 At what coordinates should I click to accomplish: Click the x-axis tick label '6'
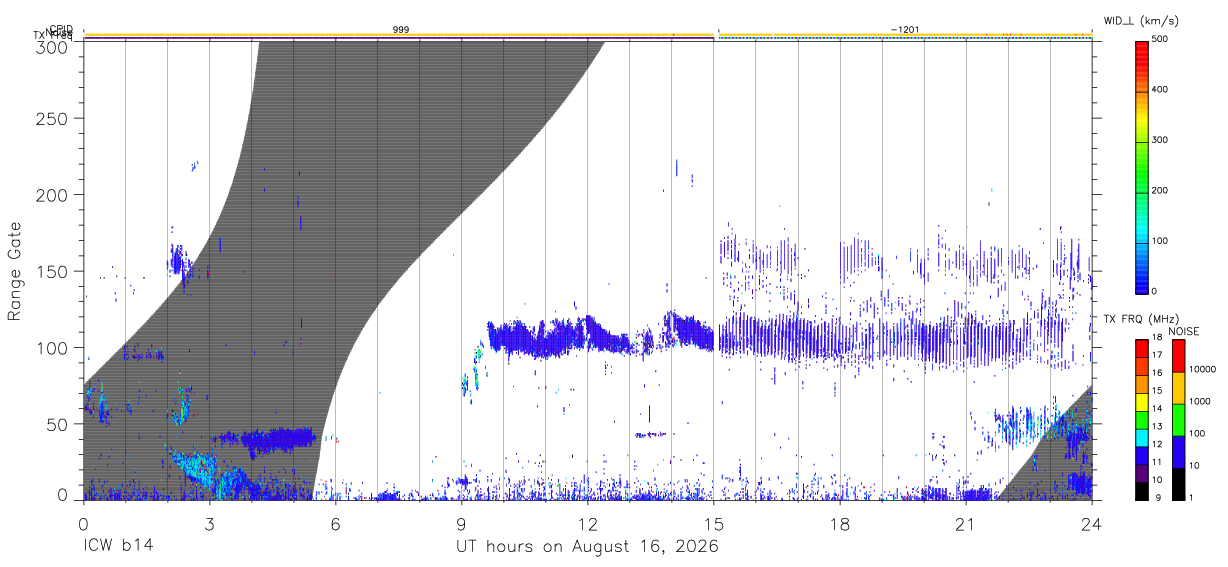[x=335, y=523]
